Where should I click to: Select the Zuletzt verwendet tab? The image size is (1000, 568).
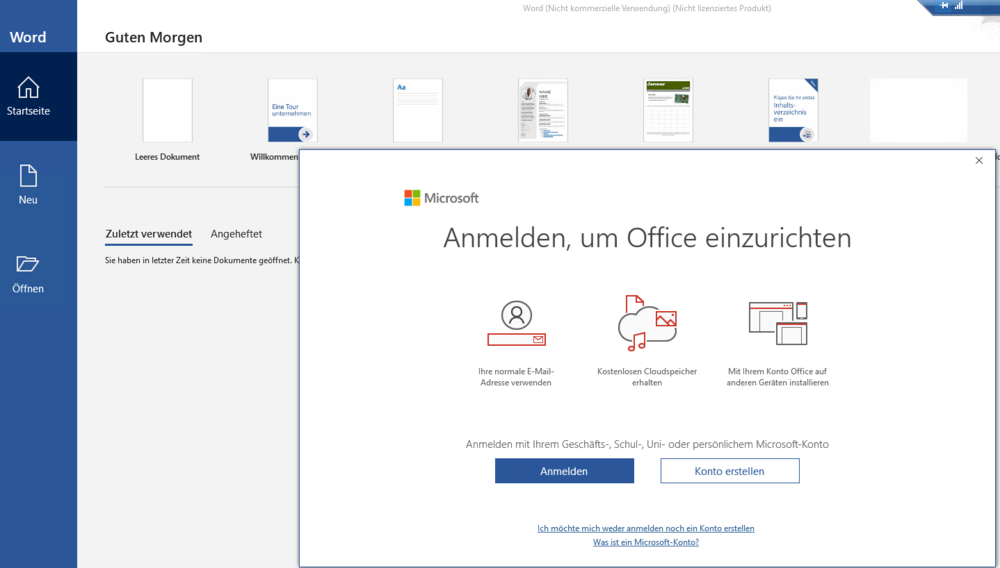[x=148, y=234]
